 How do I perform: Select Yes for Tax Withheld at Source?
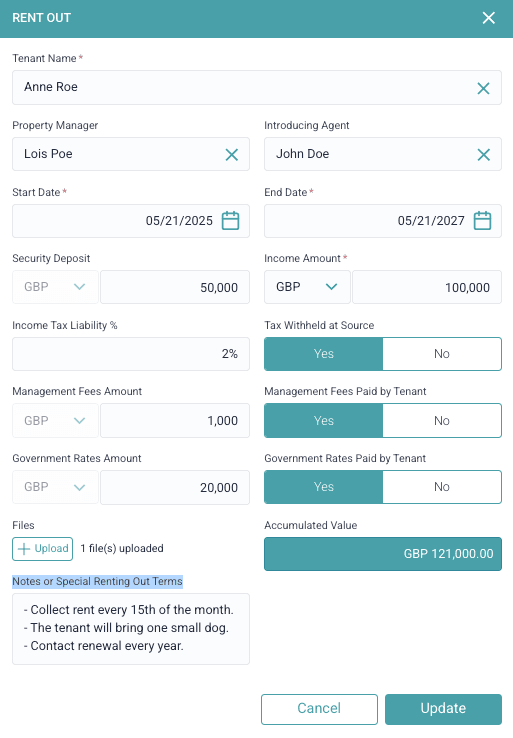pyautogui.click(x=324, y=354)
